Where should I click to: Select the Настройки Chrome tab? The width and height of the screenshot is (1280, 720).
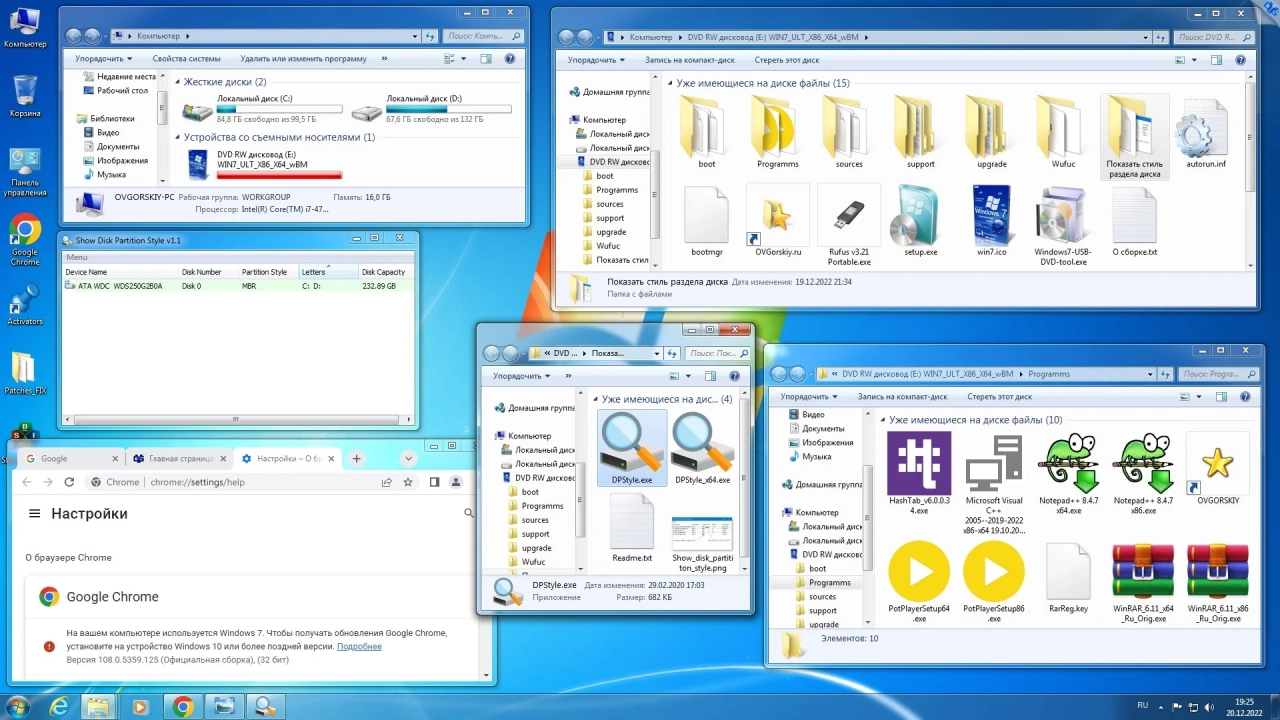[289, 459]
